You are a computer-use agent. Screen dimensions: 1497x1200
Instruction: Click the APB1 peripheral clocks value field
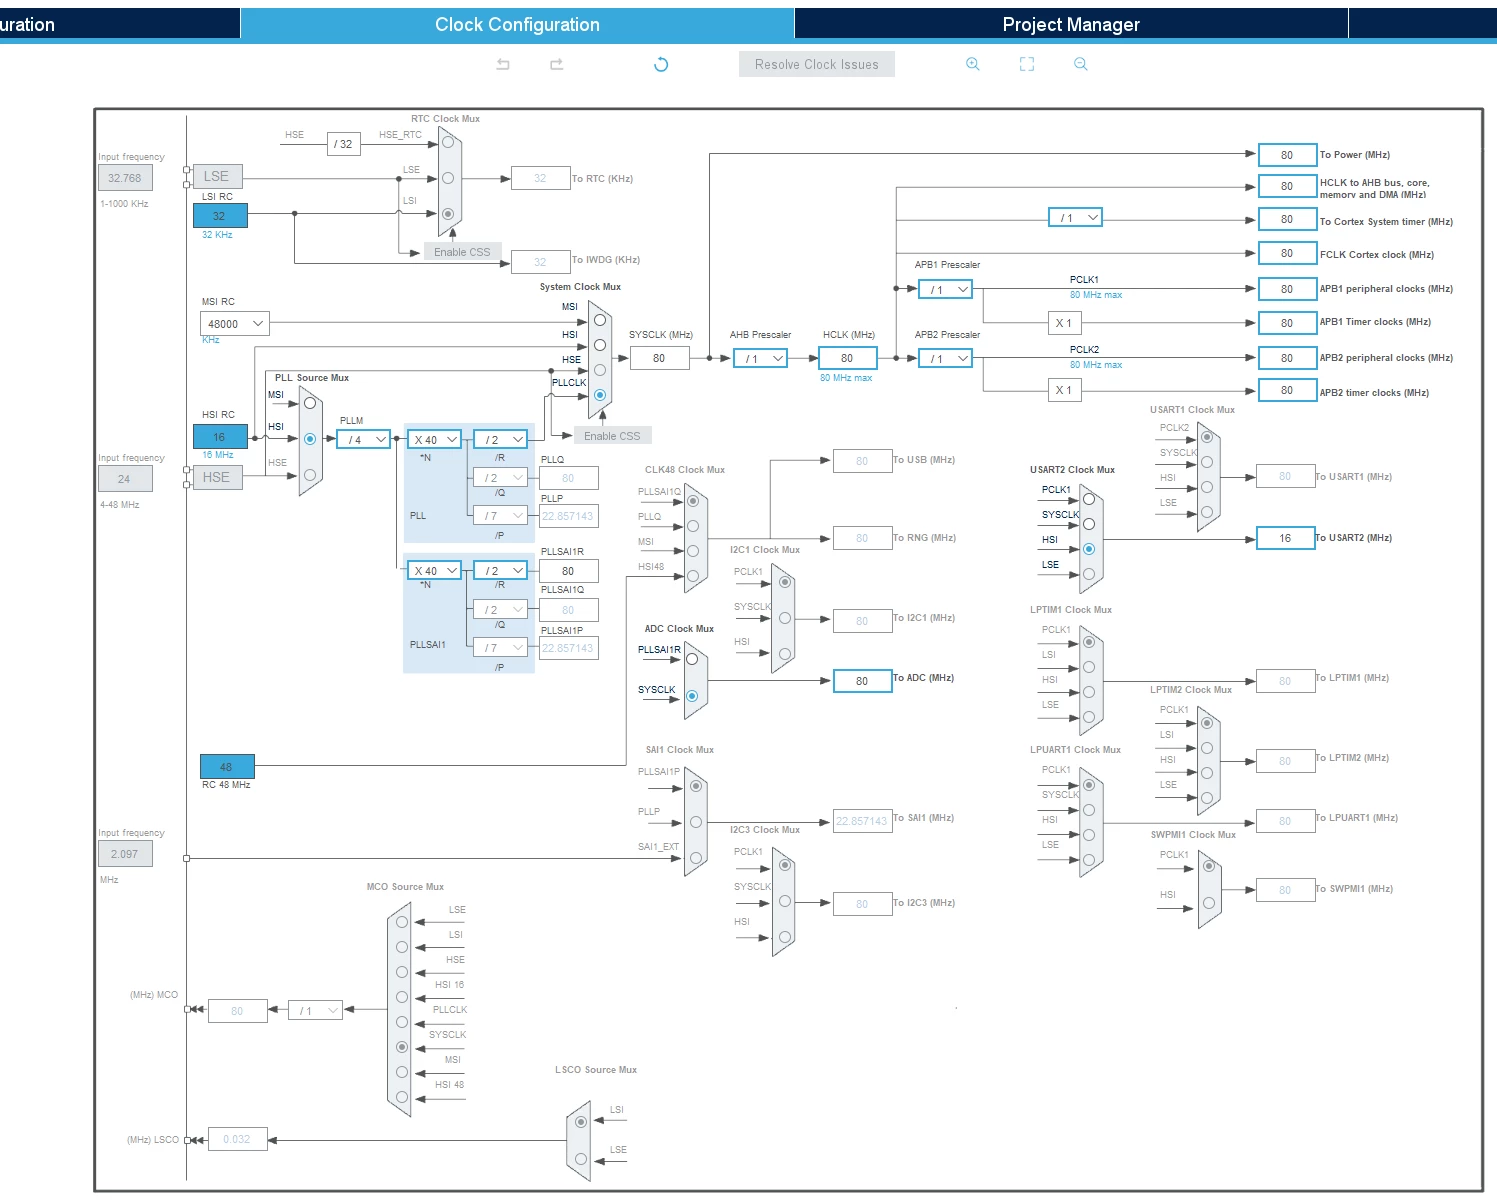1287,289
